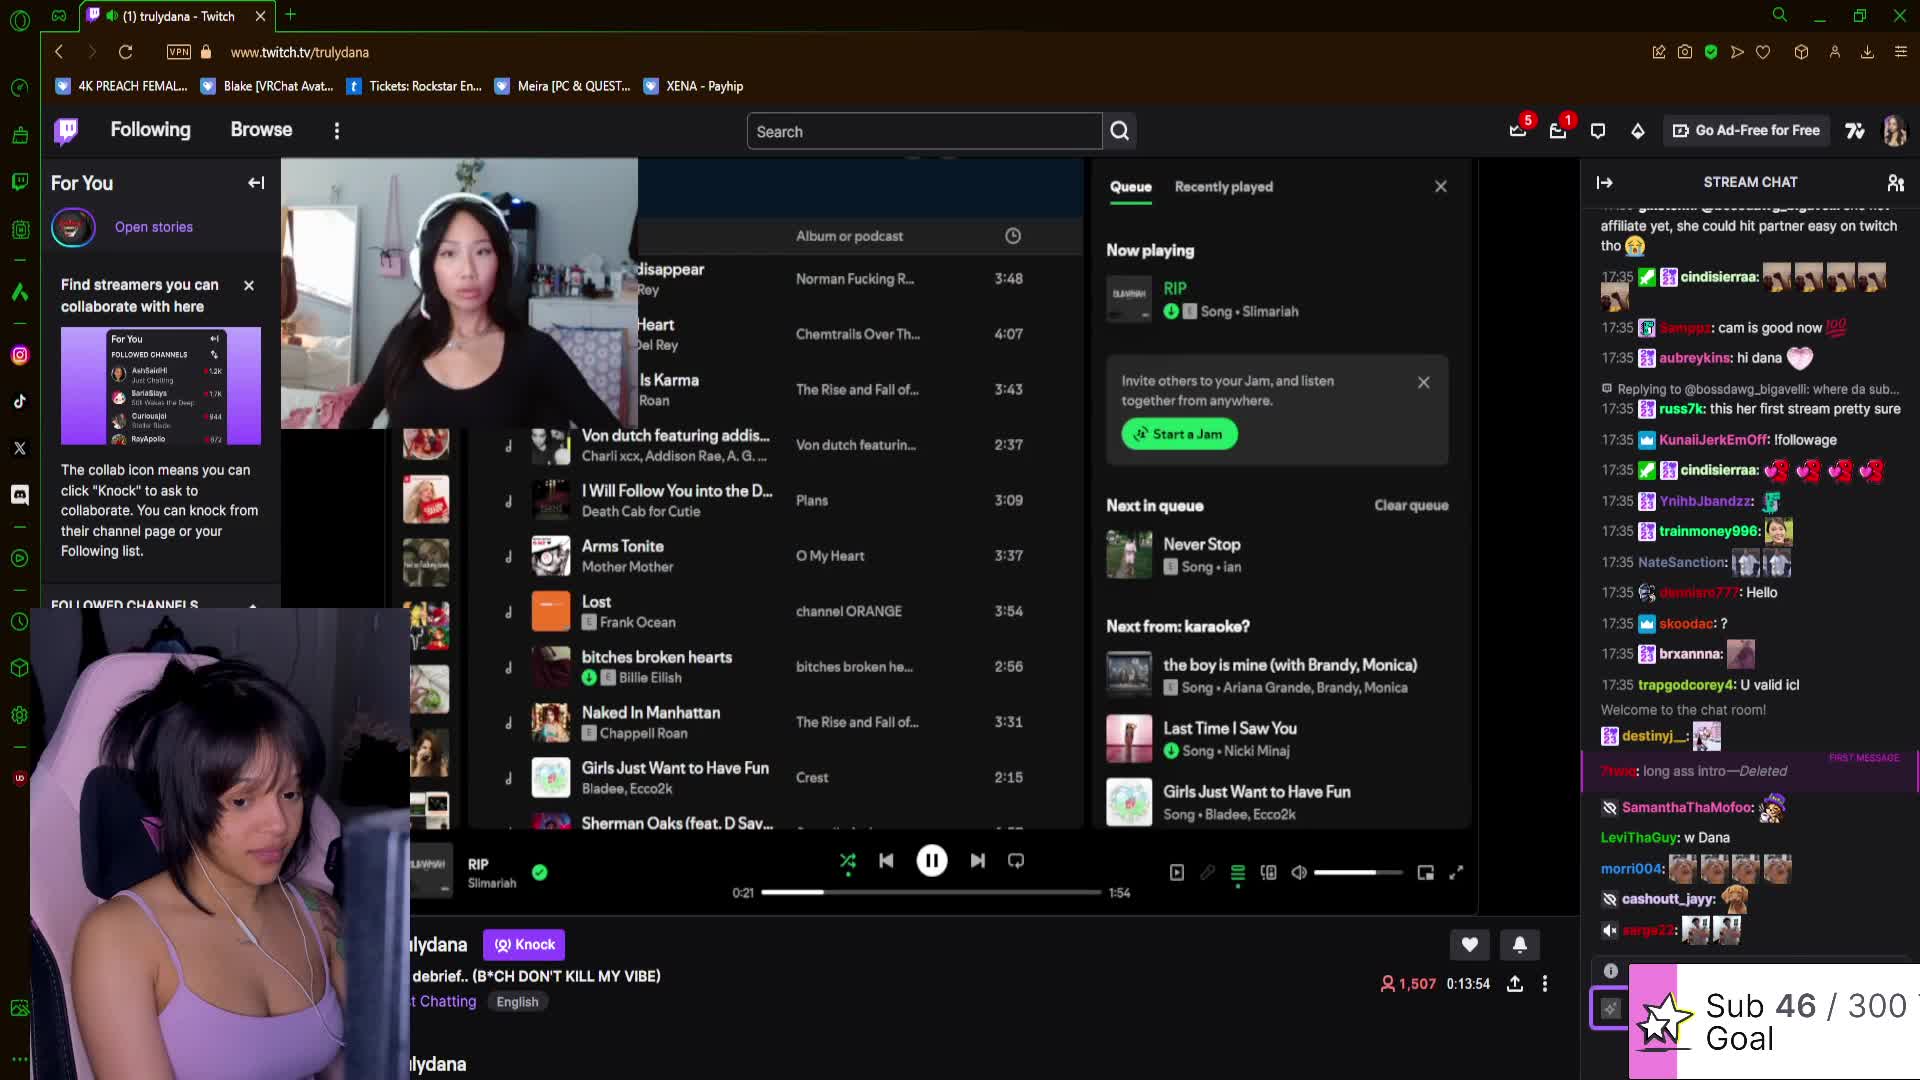Select Last Time I Saw You track

click(1276, 739)
